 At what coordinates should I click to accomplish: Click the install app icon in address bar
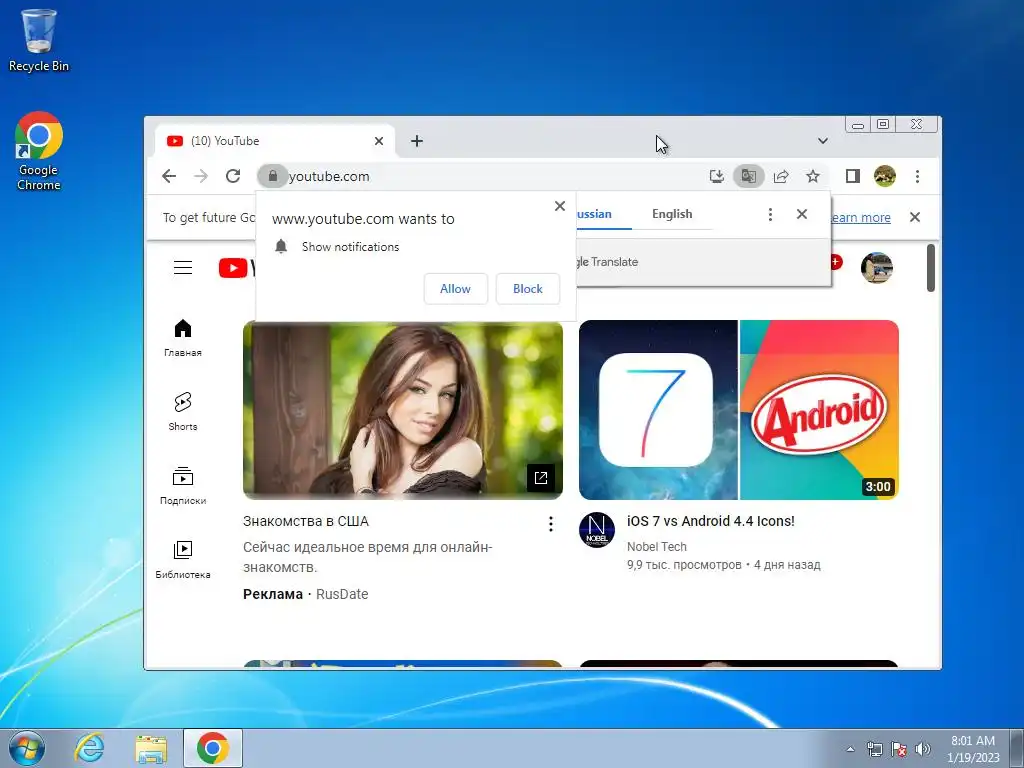coord(716,176)
